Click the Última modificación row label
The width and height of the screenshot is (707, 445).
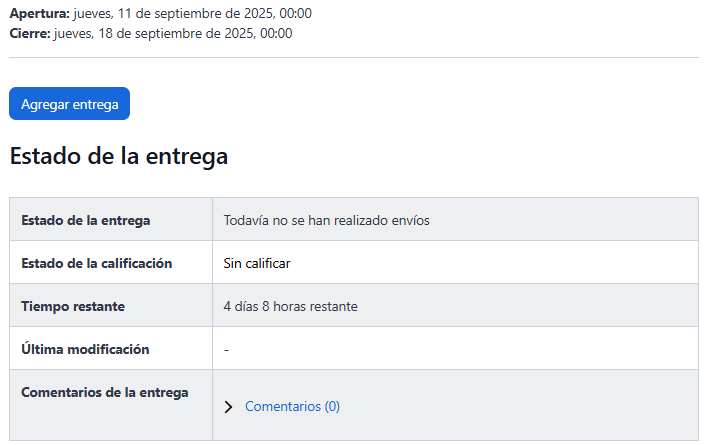pyautogui.click(x=85, y=349)
